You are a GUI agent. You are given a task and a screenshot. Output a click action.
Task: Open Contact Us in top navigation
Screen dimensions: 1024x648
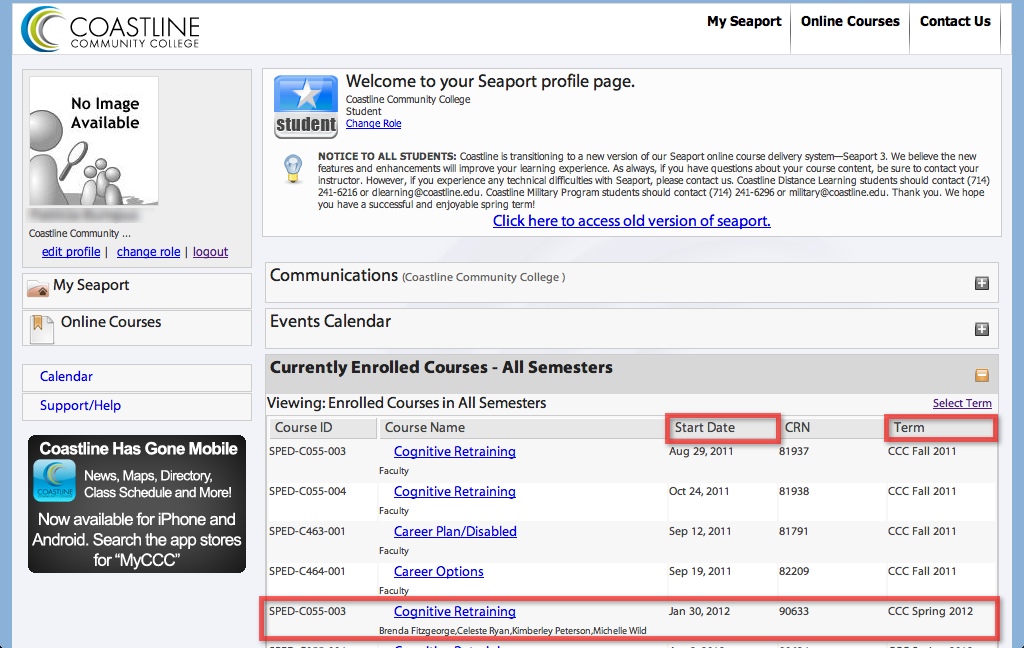955,22
